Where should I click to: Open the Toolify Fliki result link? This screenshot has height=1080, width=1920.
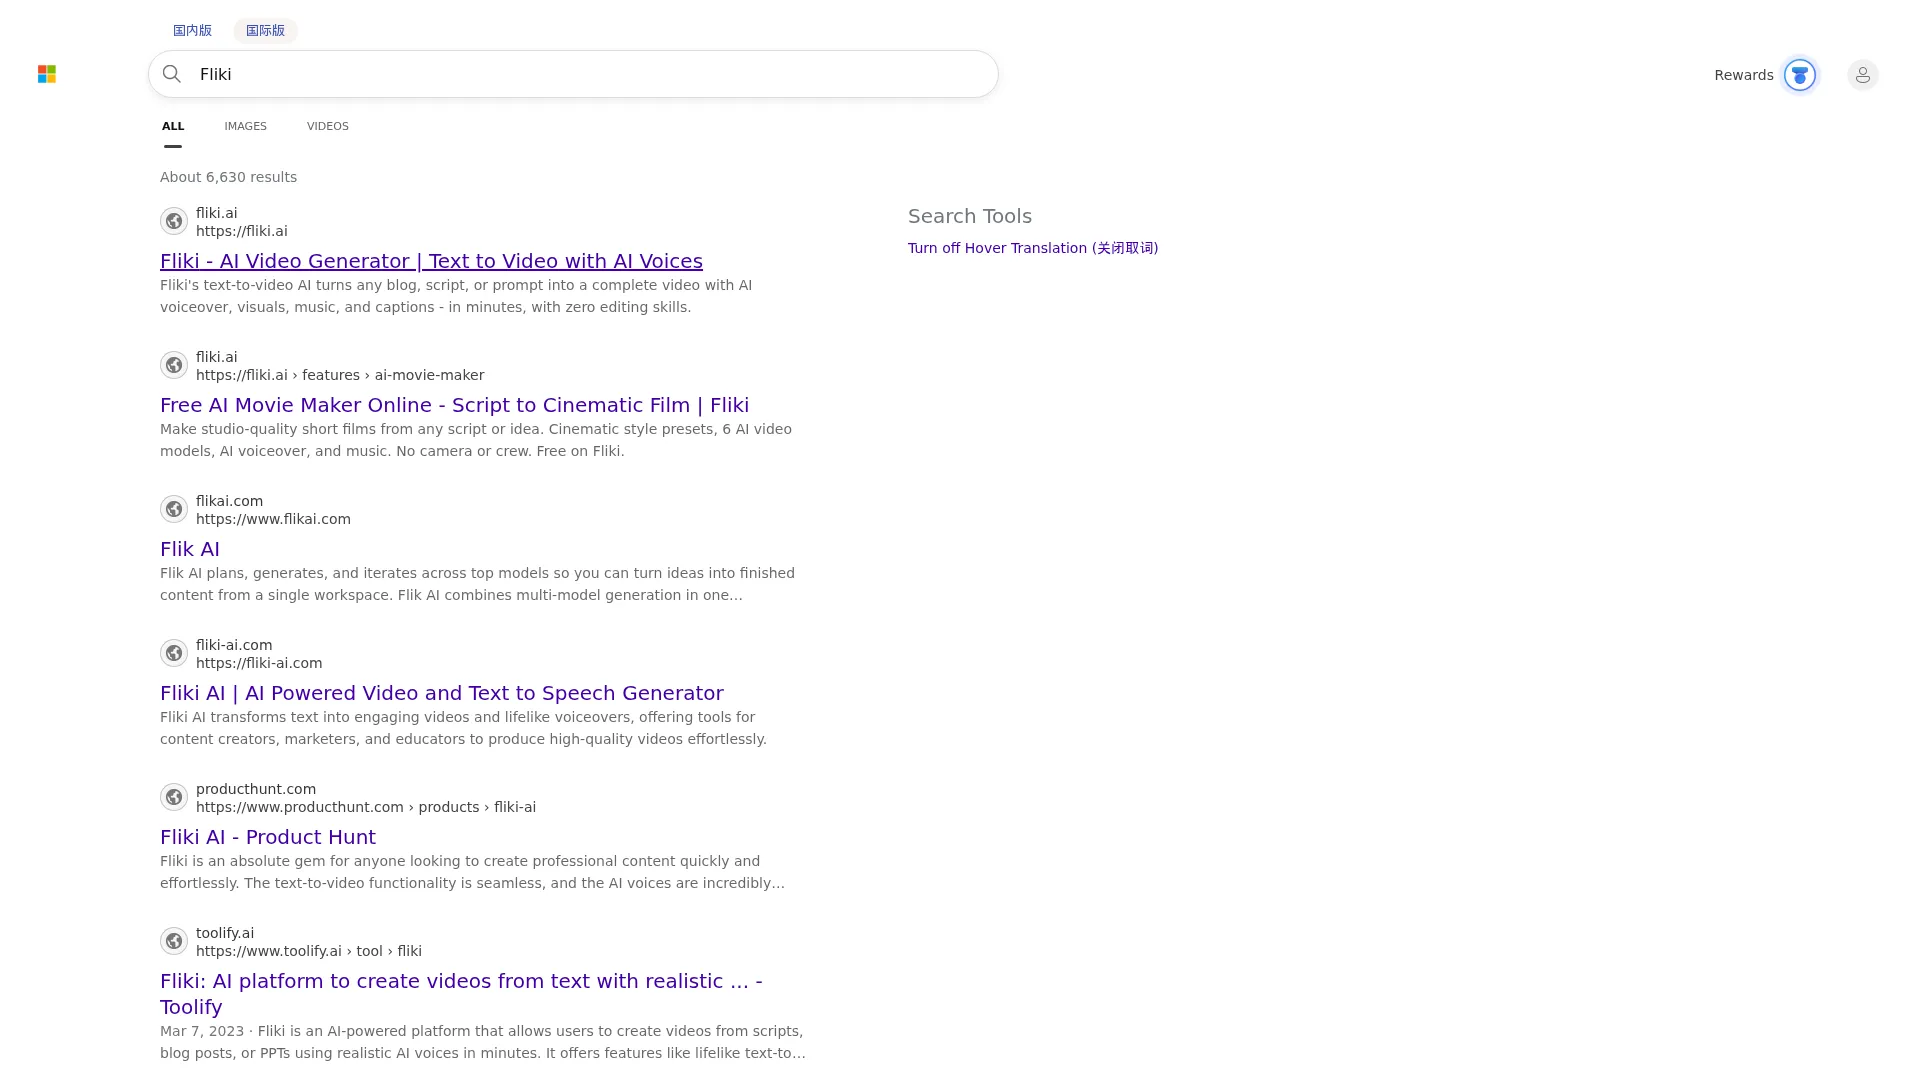(x=461, y=994)
